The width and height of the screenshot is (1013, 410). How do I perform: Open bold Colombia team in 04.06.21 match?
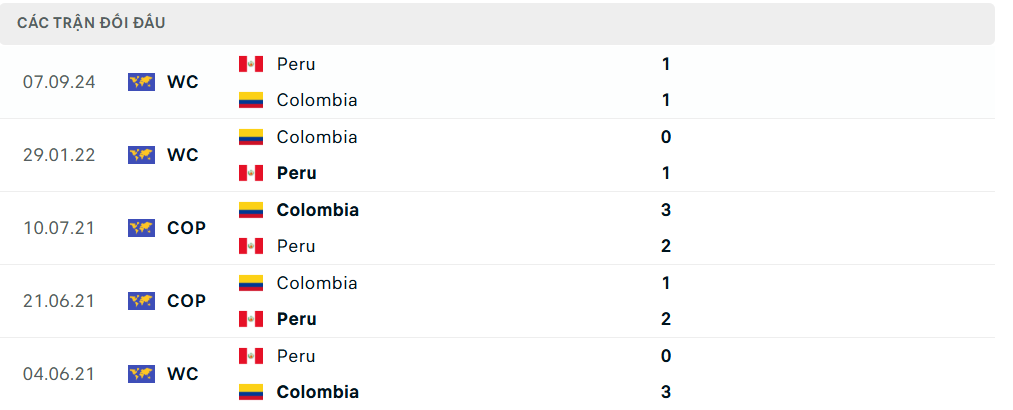click(317, 392)
